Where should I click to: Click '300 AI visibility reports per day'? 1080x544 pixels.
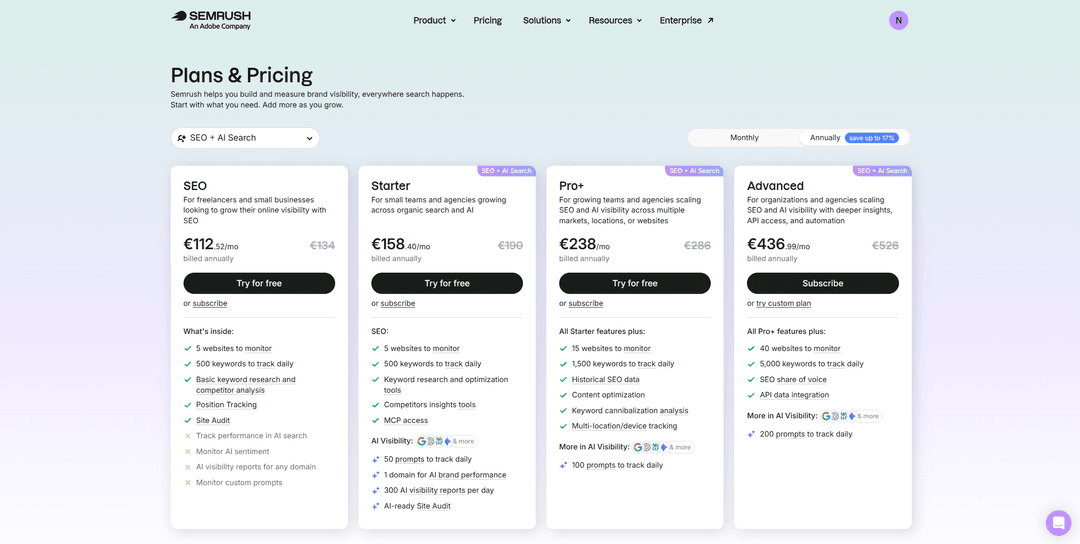[439, 490]
